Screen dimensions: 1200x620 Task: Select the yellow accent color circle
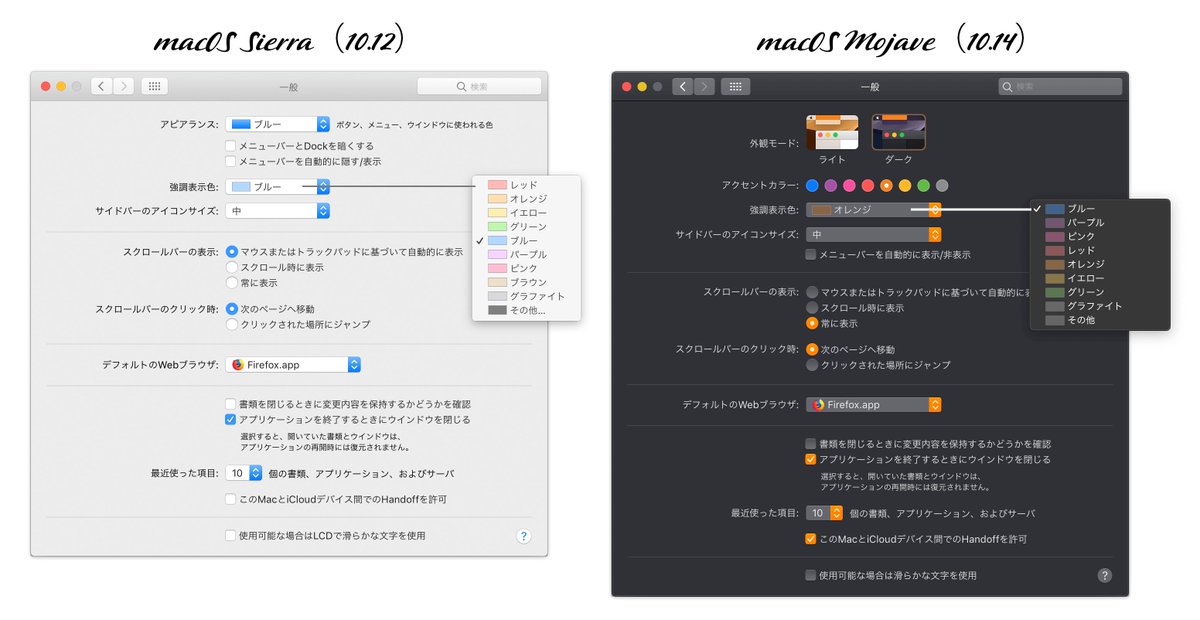[905, 185]
